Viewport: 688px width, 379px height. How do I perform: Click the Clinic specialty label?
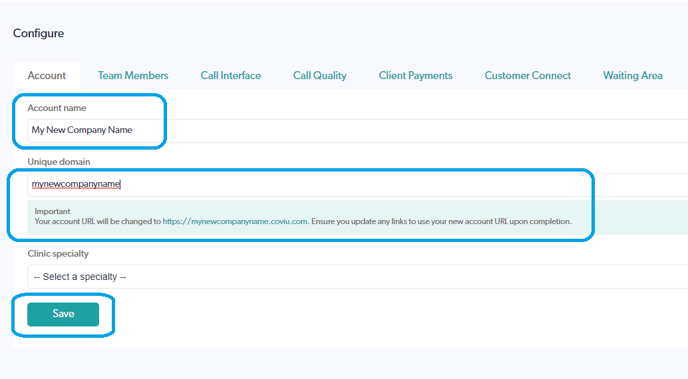point(58,254)
